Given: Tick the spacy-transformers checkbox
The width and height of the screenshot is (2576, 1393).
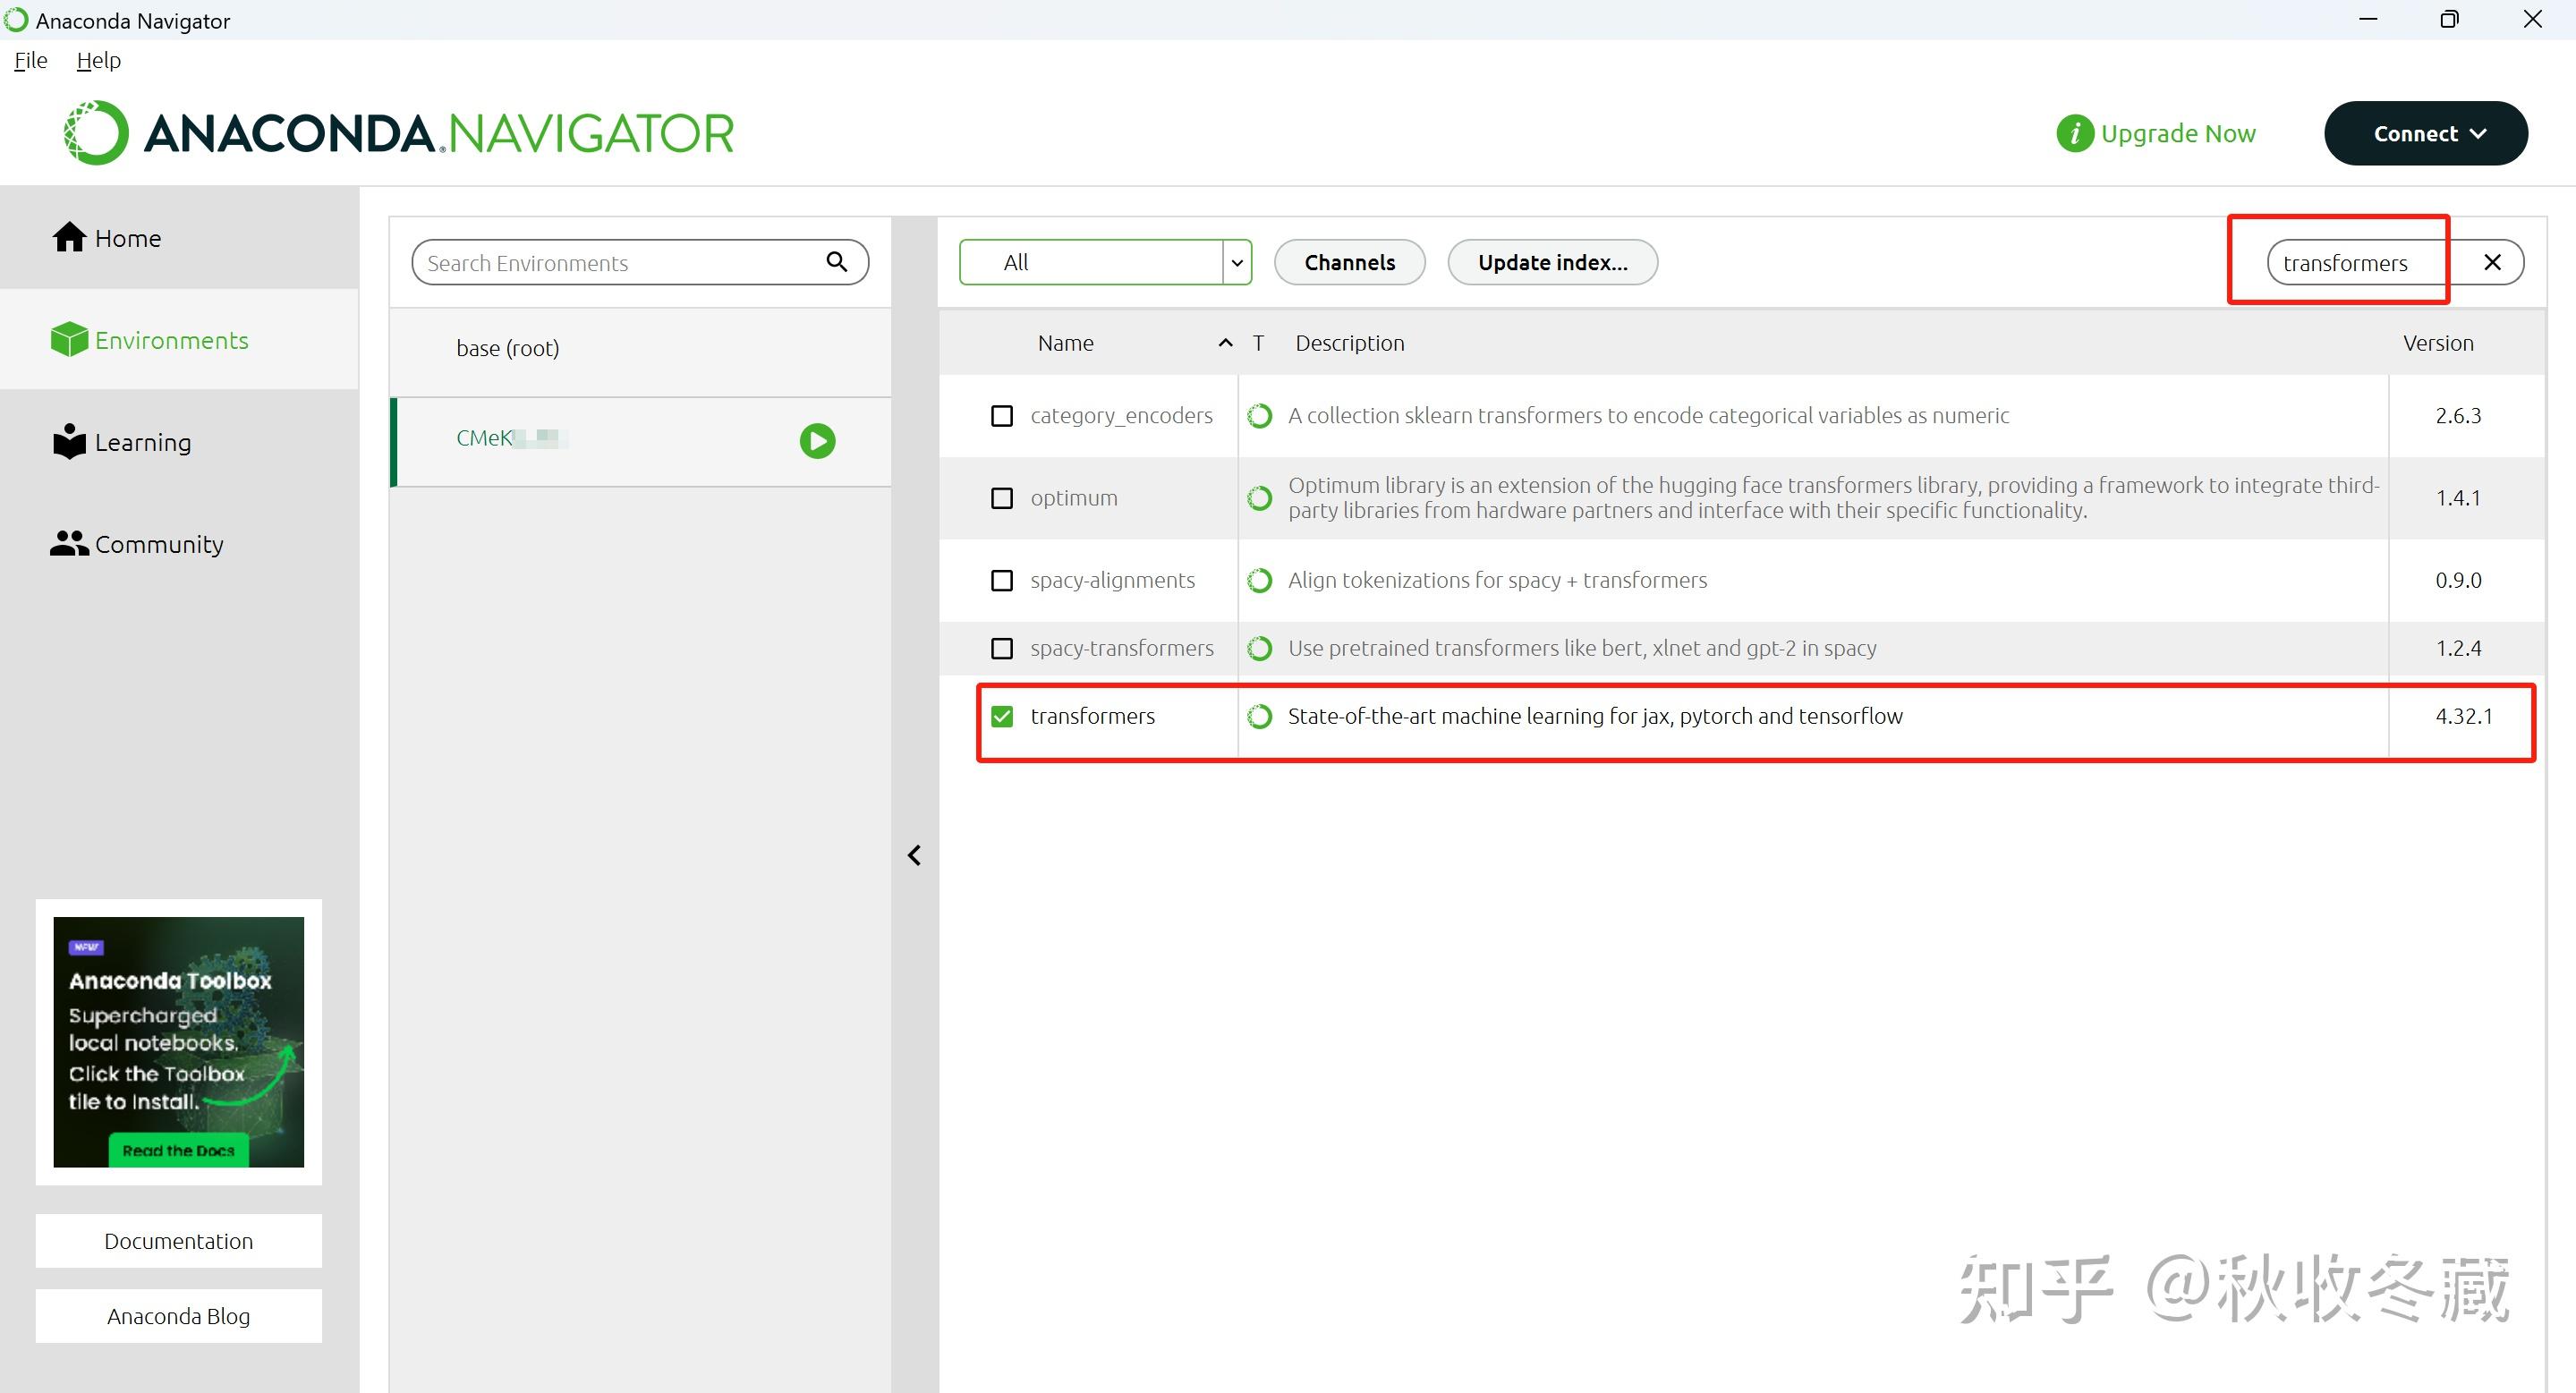Looking at the screenshot, I should 1002,648.
